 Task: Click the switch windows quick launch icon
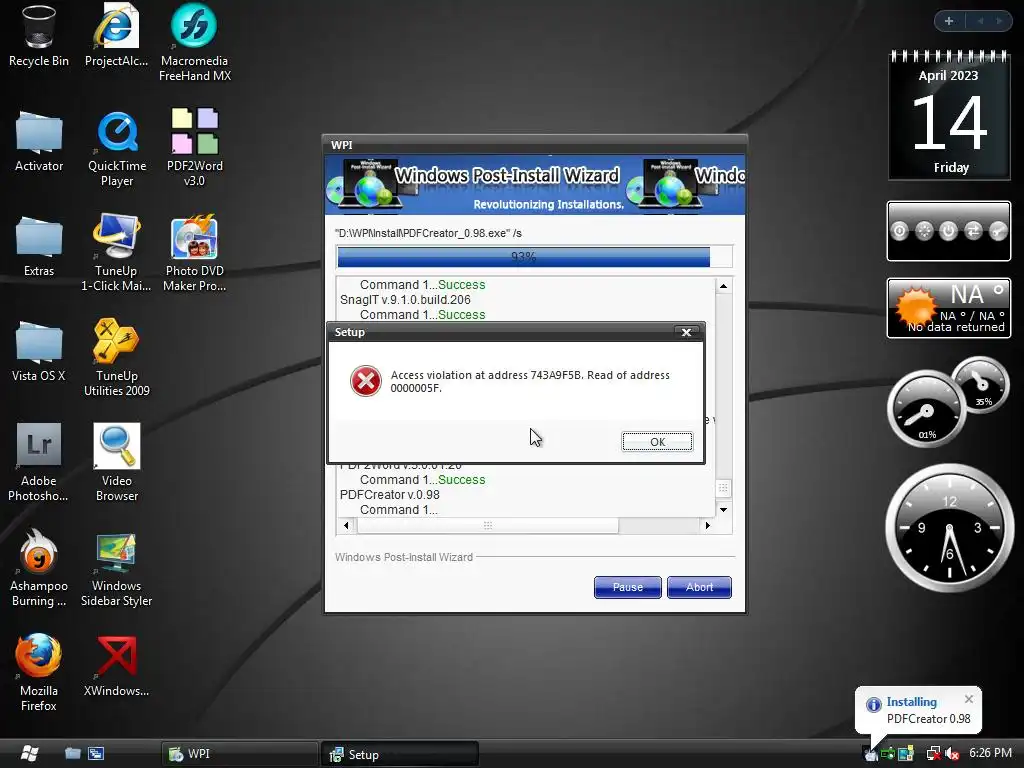(96, 754)
